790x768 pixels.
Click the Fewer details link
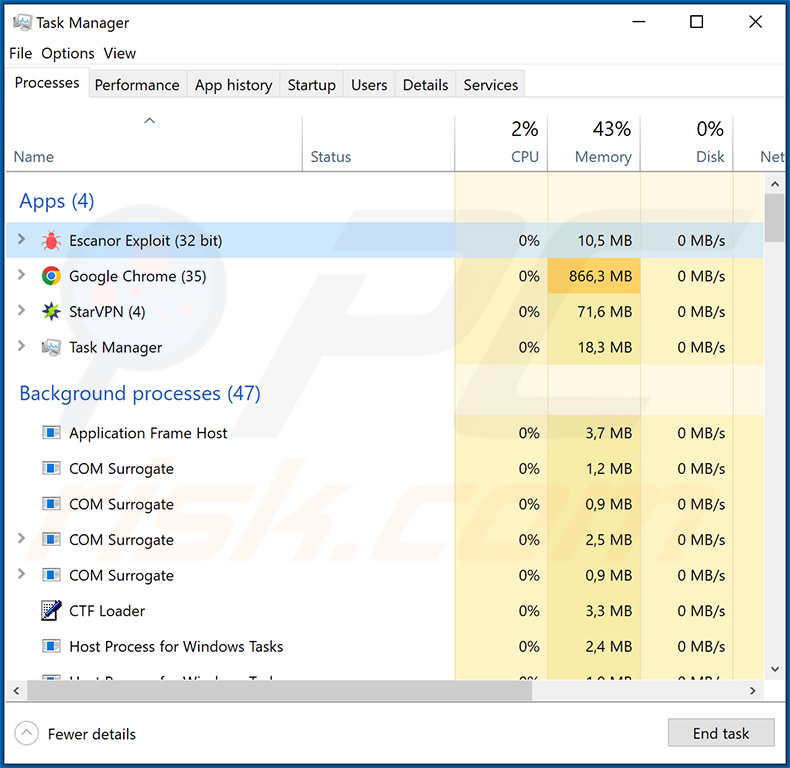(x=91, y=734)
